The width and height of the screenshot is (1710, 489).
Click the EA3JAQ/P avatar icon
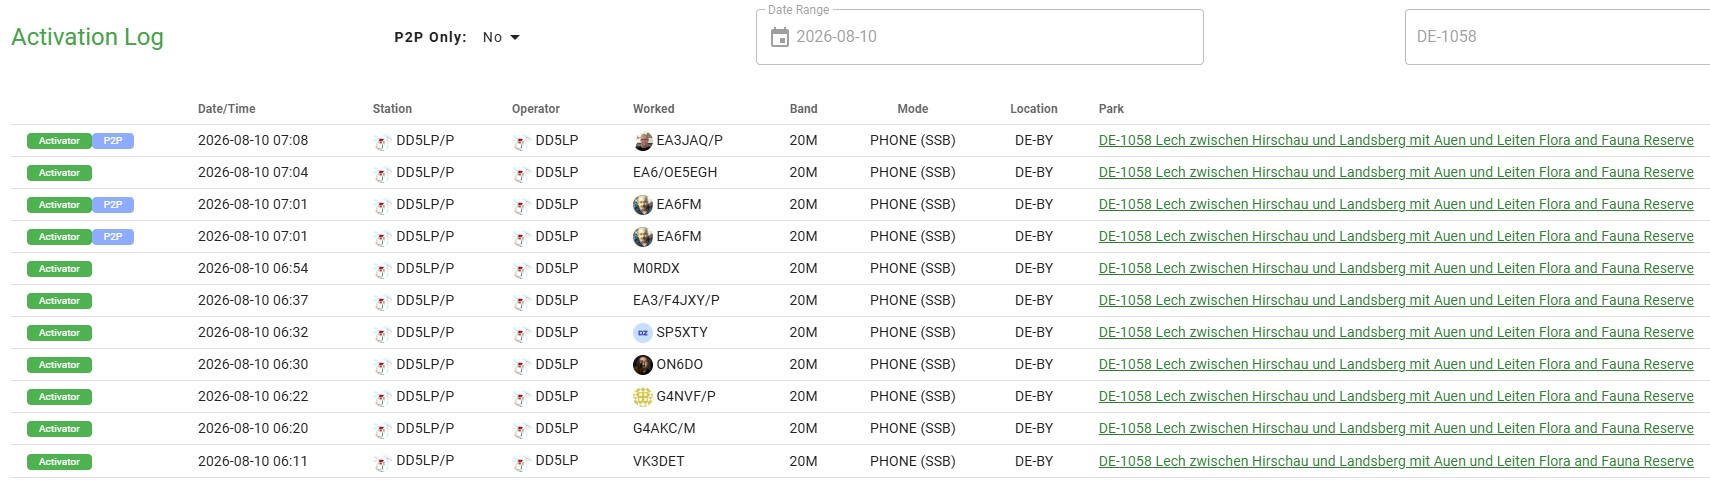coord(643,141)
